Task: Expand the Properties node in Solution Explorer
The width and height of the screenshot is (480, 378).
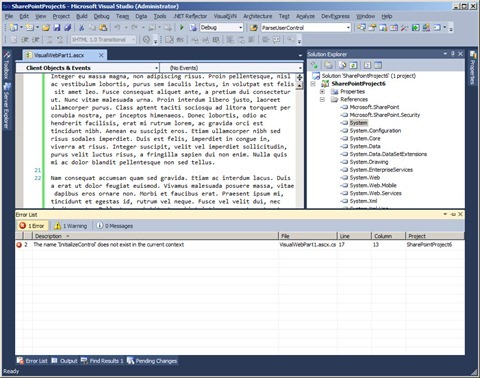Action: click(x=322, y=91)
